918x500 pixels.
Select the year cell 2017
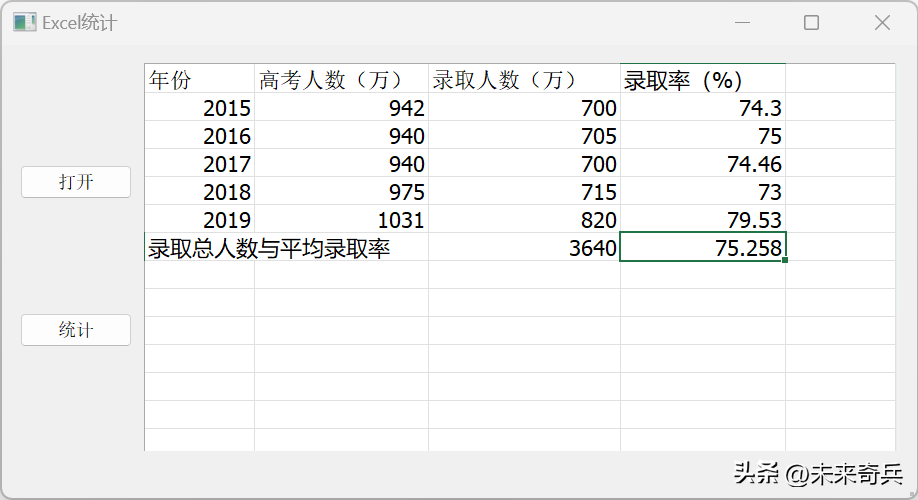[x=200, y=163]
